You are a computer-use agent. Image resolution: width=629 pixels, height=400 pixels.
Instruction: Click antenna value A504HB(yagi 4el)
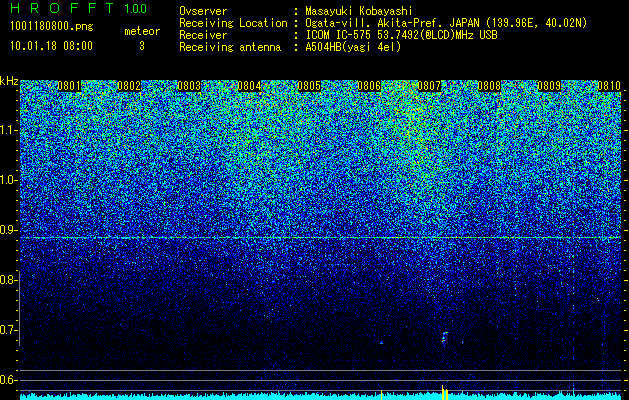tap(353, 47)
